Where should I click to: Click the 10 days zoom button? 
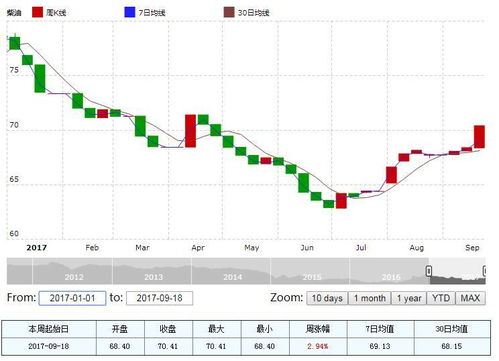pos(327,298)
